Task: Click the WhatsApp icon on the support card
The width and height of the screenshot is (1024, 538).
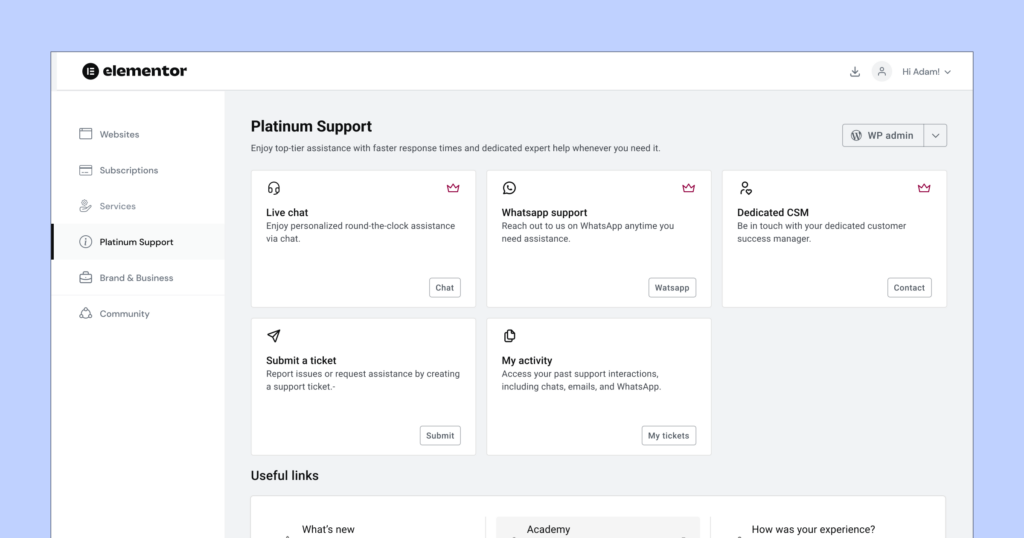Action: (509, 188)
